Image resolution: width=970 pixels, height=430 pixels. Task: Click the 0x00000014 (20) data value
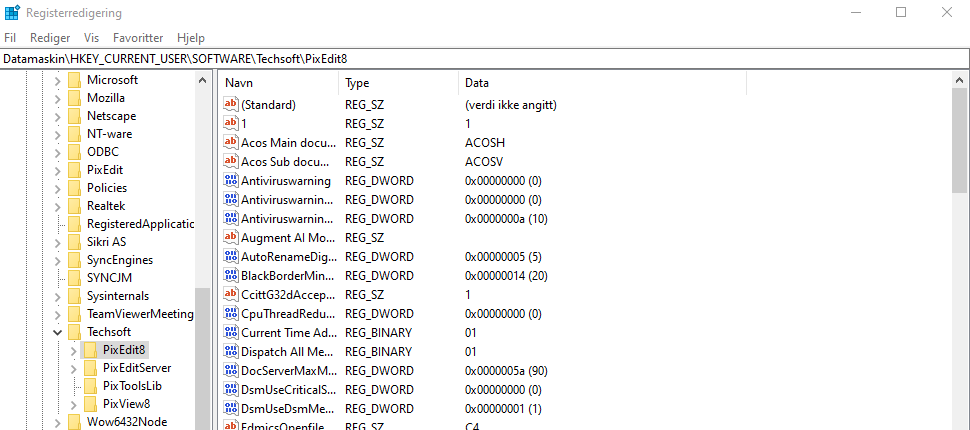pyautogui.click(x=506, y=276)
